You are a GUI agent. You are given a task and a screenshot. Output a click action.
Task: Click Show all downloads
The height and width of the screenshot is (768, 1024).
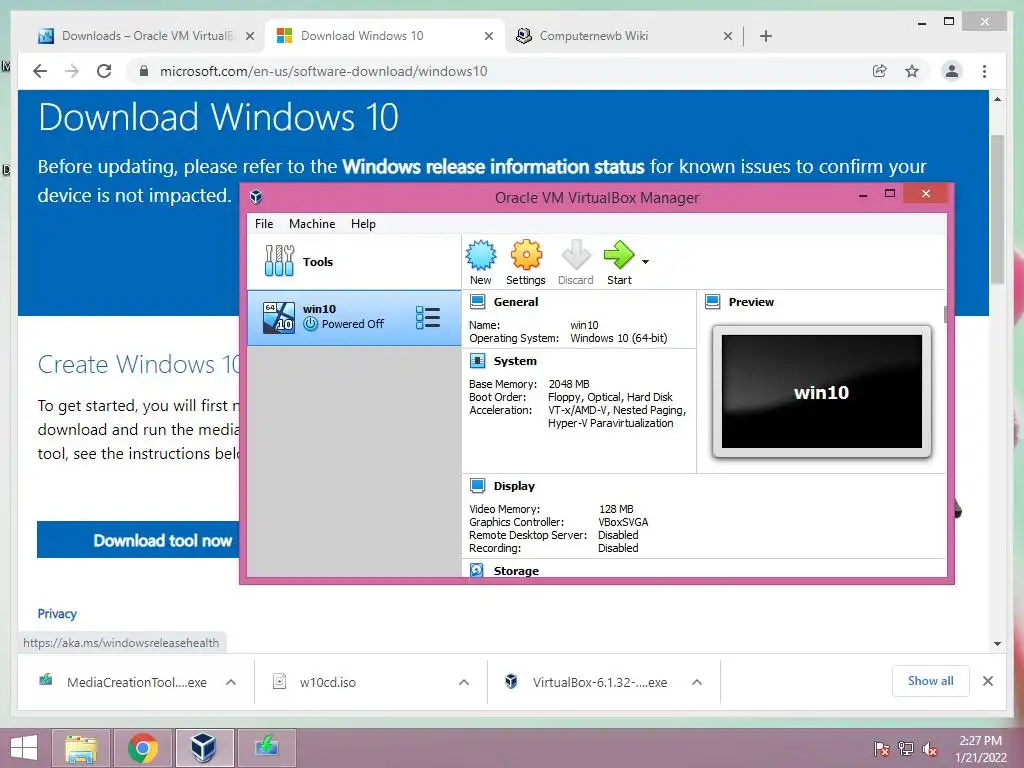click(x=931, y=681)
